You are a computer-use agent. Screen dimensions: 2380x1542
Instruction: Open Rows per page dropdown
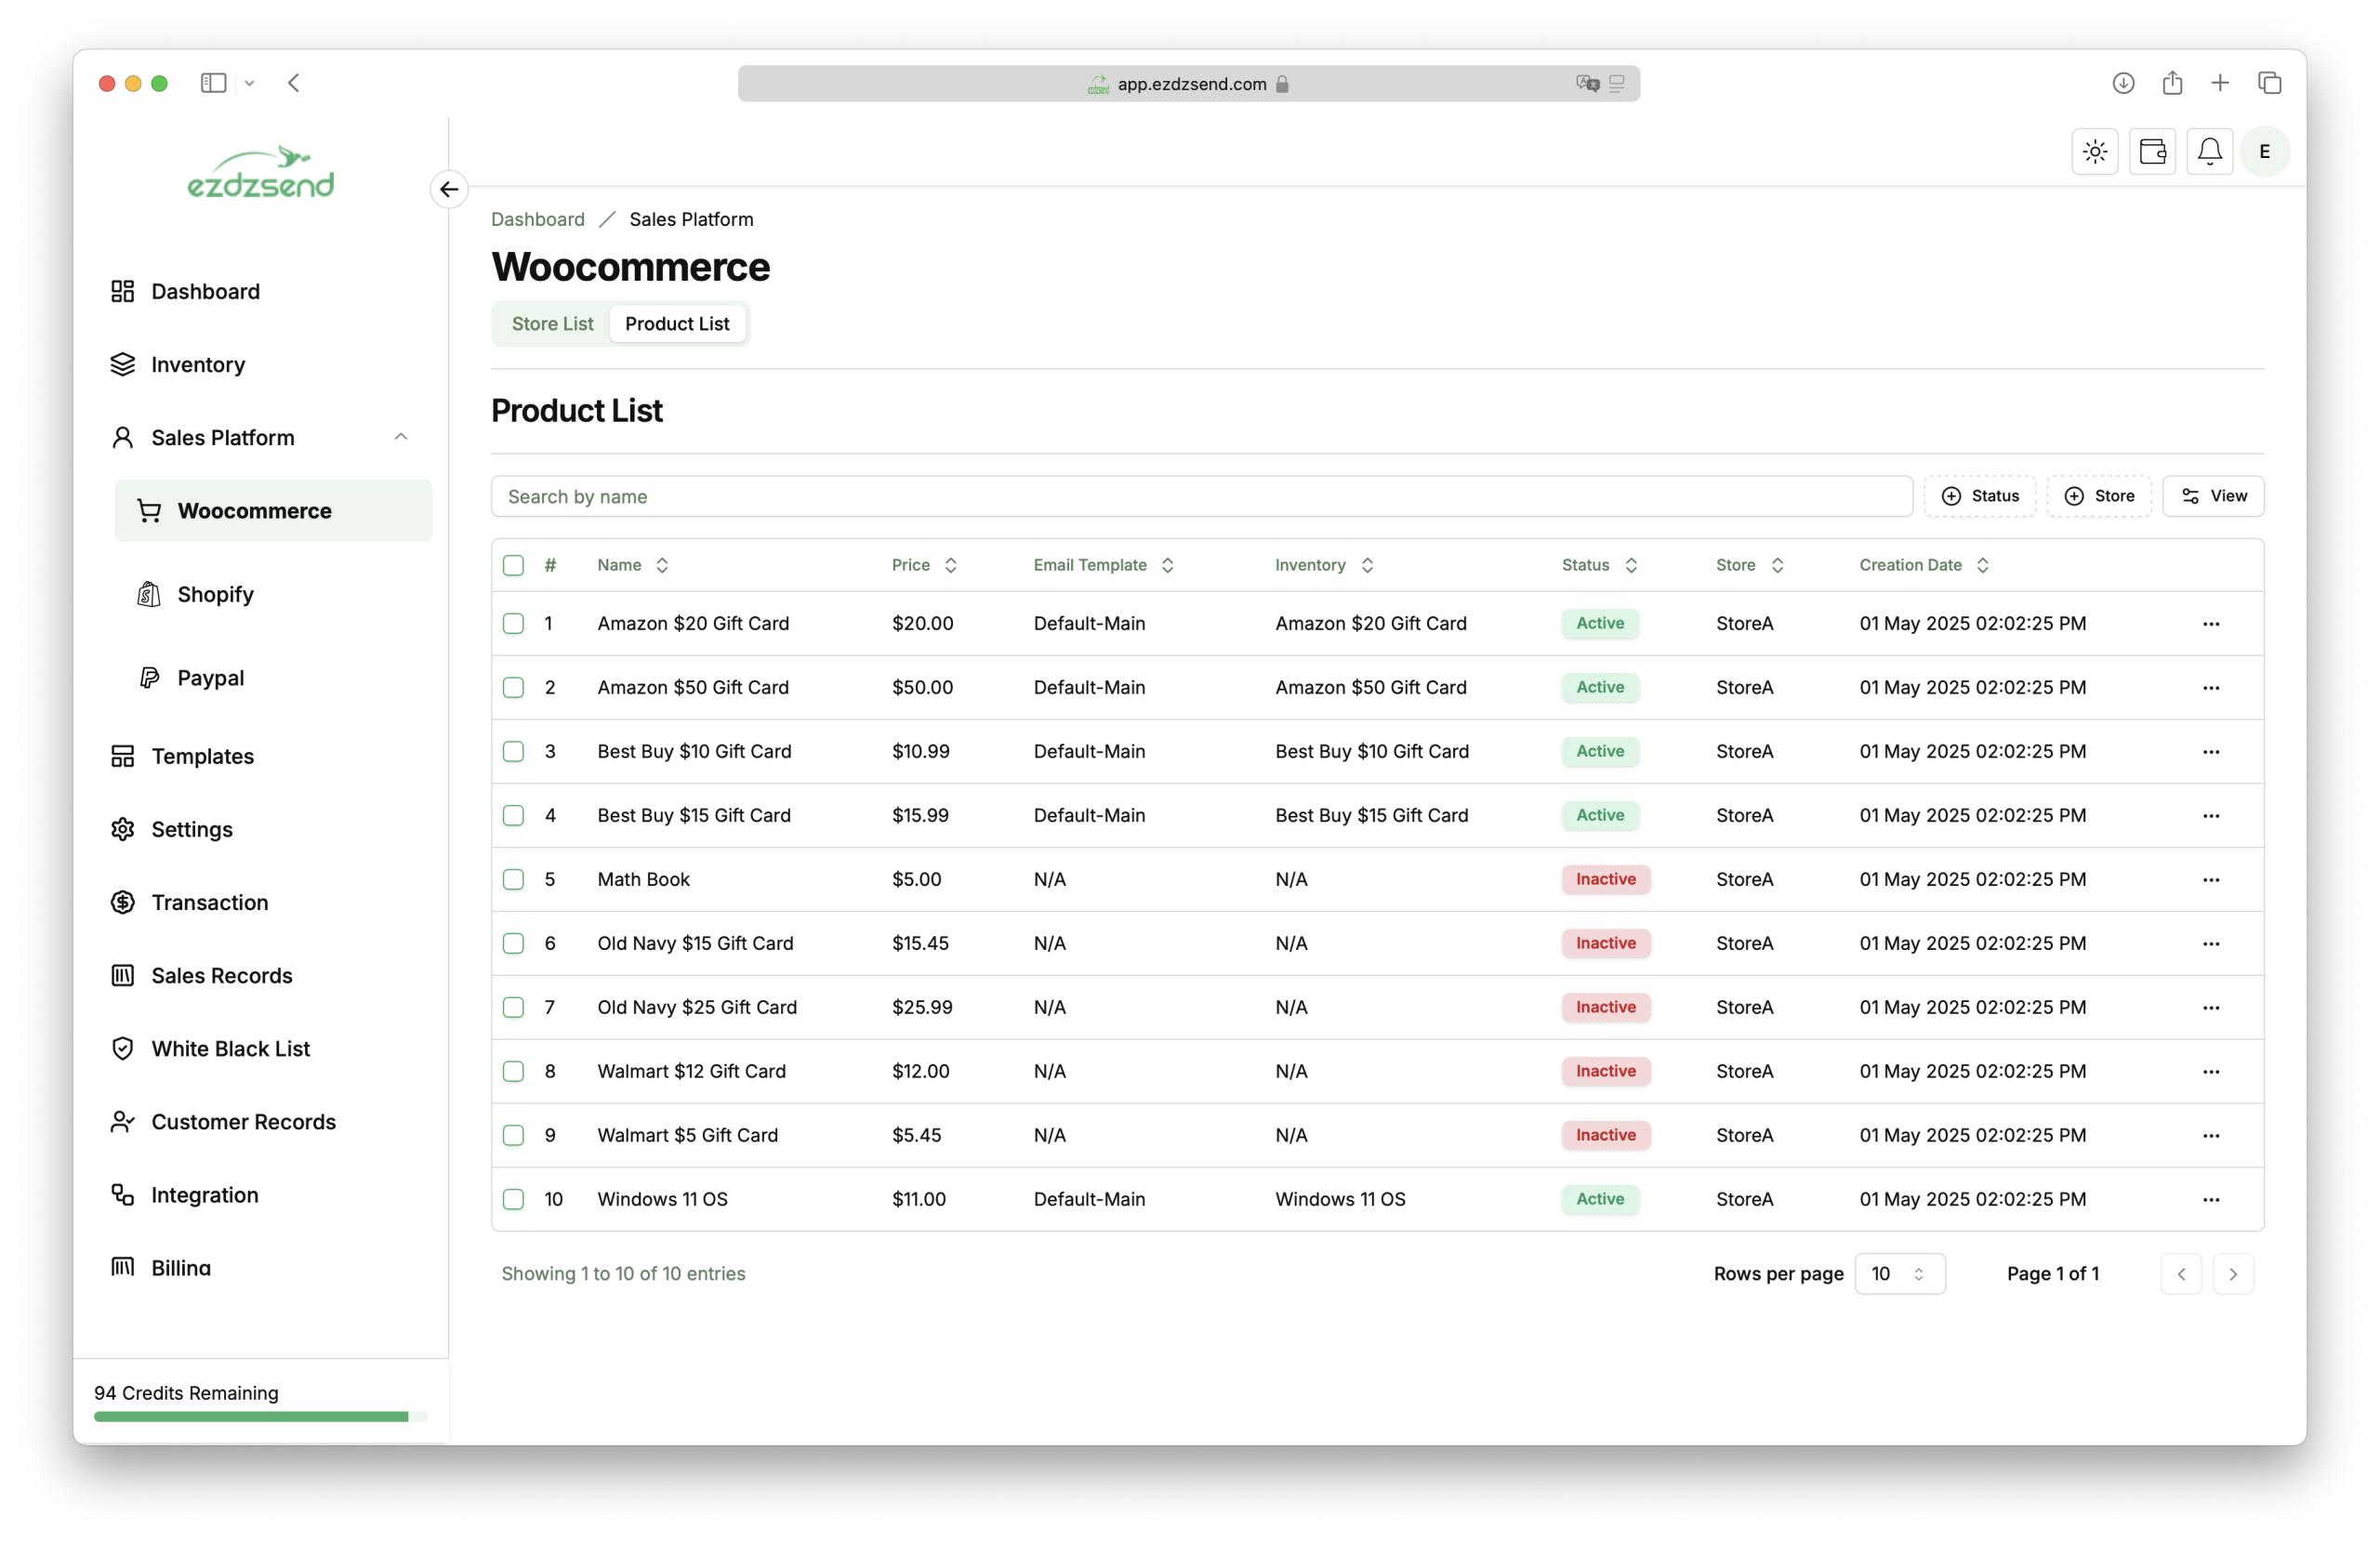click(1899, 1274)
